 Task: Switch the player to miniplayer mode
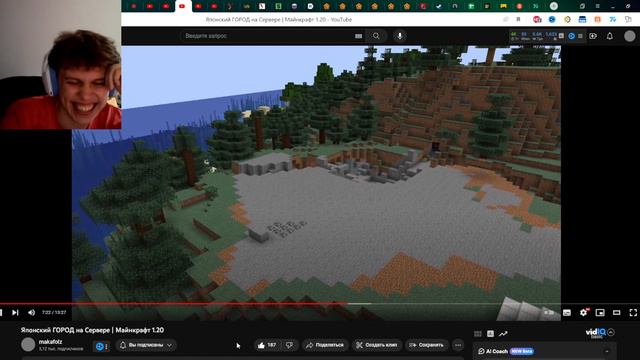pyautogui.click(x=600, y=313)
